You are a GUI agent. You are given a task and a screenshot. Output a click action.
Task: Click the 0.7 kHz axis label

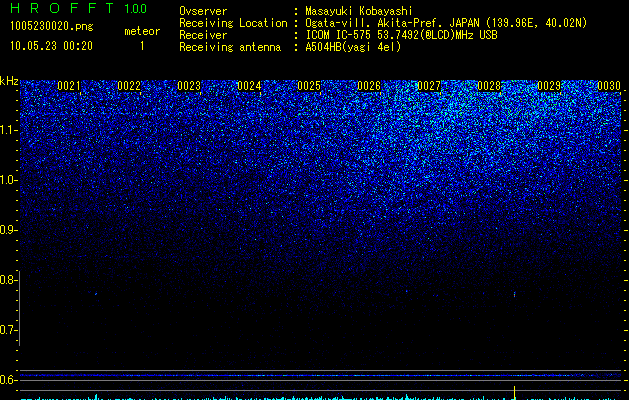(9, 330)
